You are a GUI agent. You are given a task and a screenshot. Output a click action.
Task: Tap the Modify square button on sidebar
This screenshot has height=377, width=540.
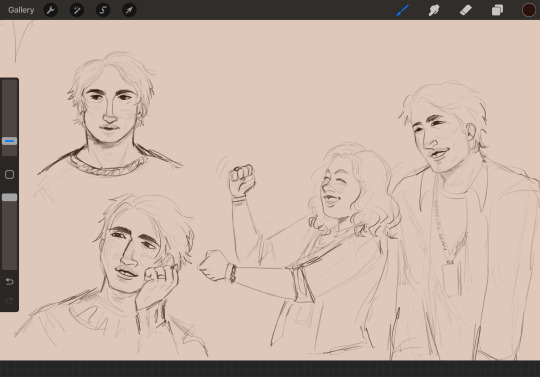tap(9, 175)
